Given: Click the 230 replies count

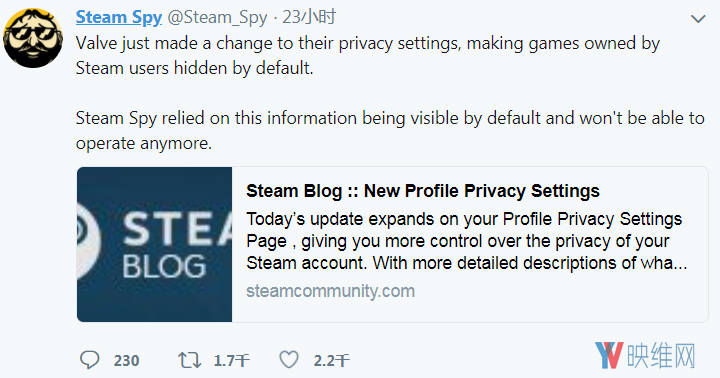Looking at the screenshot, I should (x=126, y=361).
